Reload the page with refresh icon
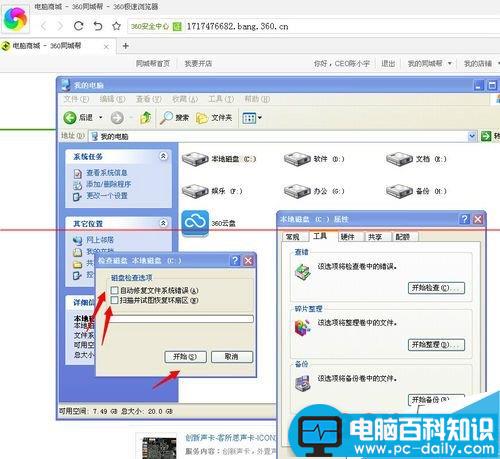The width and height of the screenshot is (500, 459). pos(79,26)
